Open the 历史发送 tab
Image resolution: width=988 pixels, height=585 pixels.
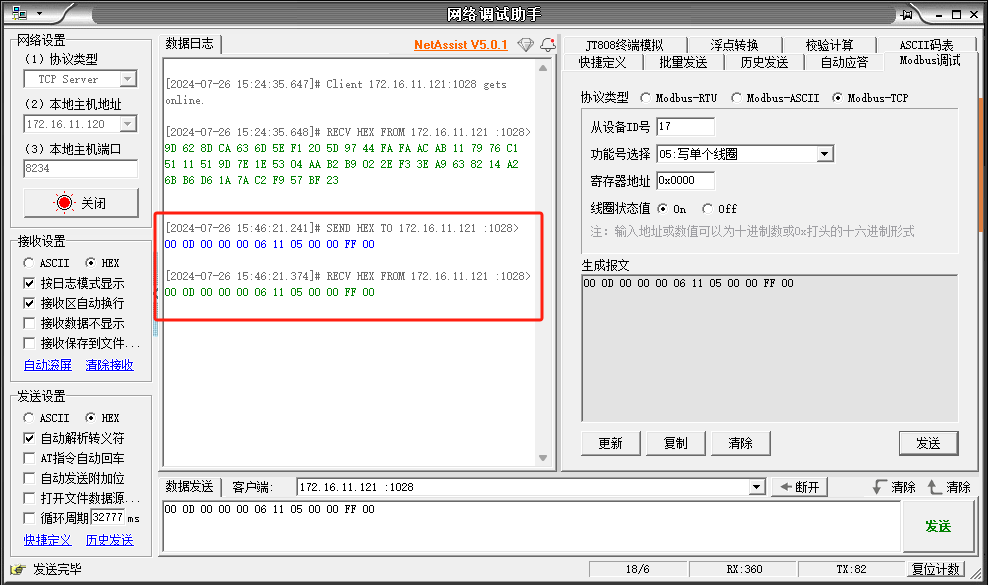tap(763, 62)
